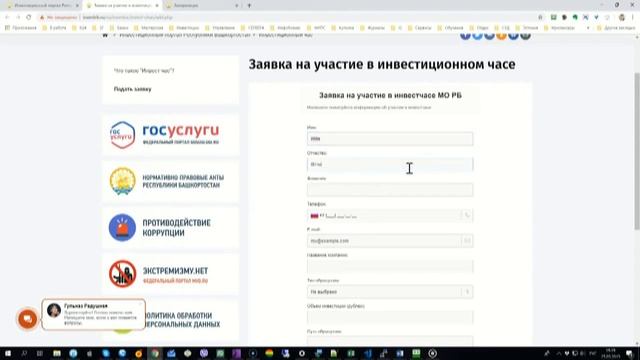
Task: Switch to the first tab, Инвестиционный портал
Action: click(x=41, y=5)
